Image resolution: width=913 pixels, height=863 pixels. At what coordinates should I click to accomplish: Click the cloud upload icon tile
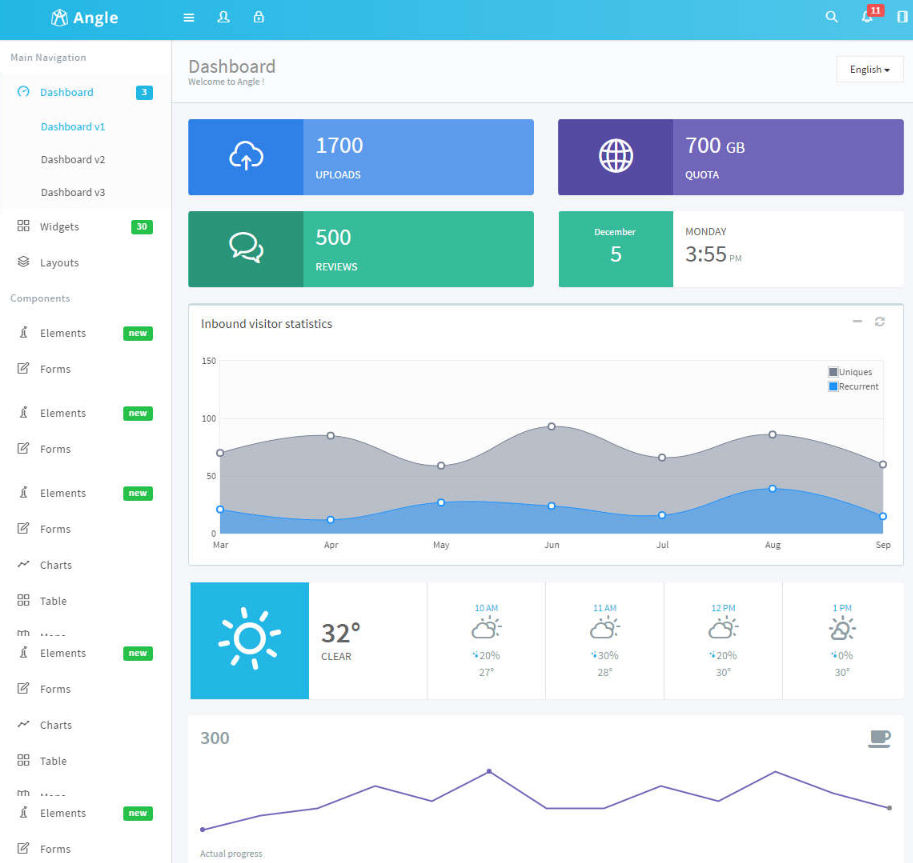click(x=246, y=156)
